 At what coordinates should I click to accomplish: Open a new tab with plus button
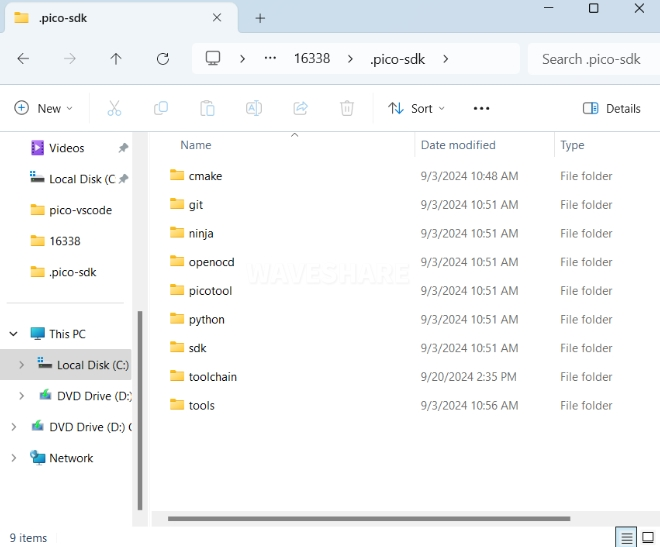coord(260,18)
